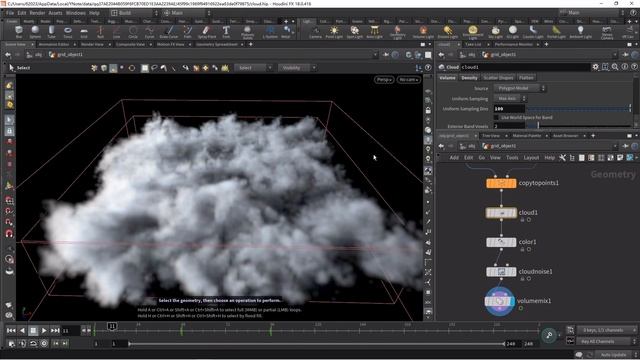
Task: Click the cloud1 node name field
Action: tap(525, 67)
